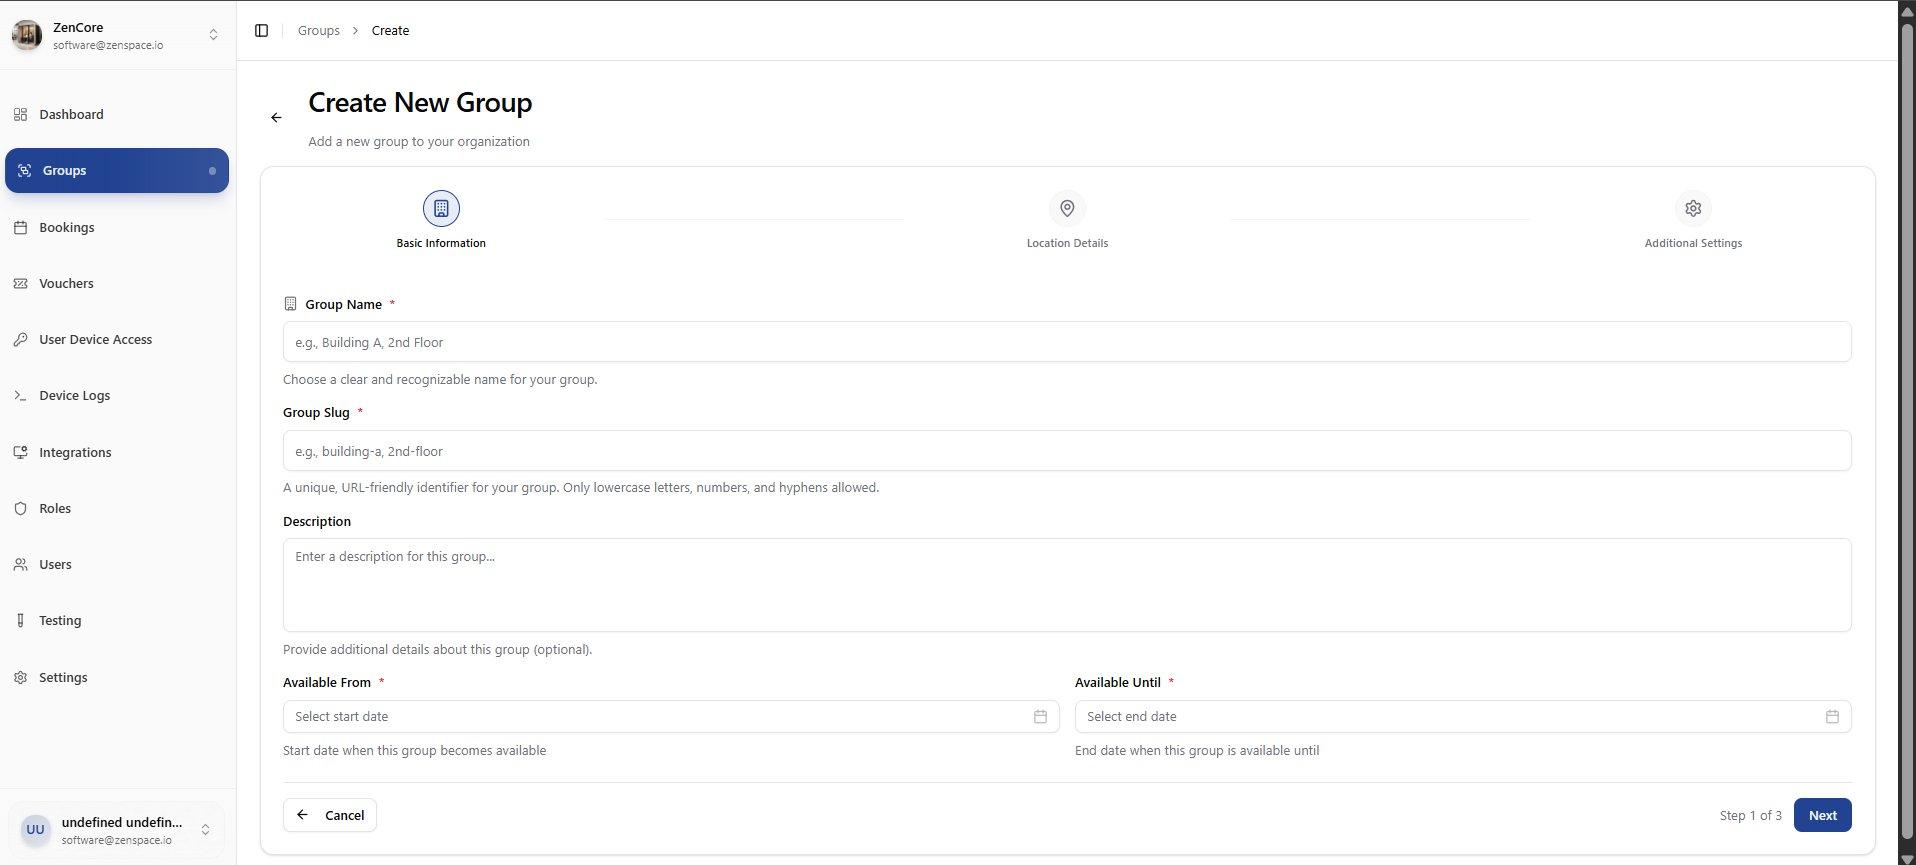Click the Integrations icon in sidebar
The height and width of the screenshot is (865, 1916).
click(20, 452)
